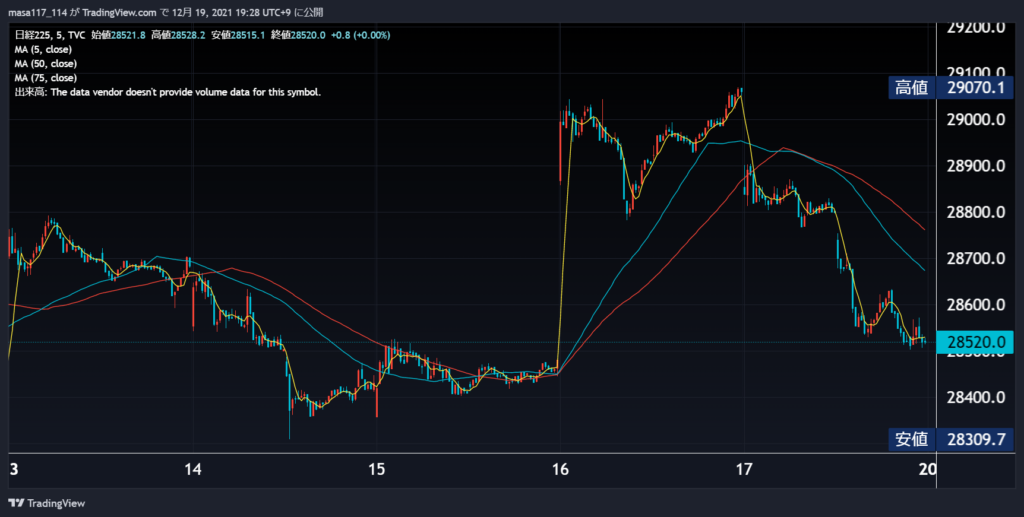Click the 28900.0 price axis label
The width and height of the screenshot is (1024, 517).
click(x=976, y=166)
